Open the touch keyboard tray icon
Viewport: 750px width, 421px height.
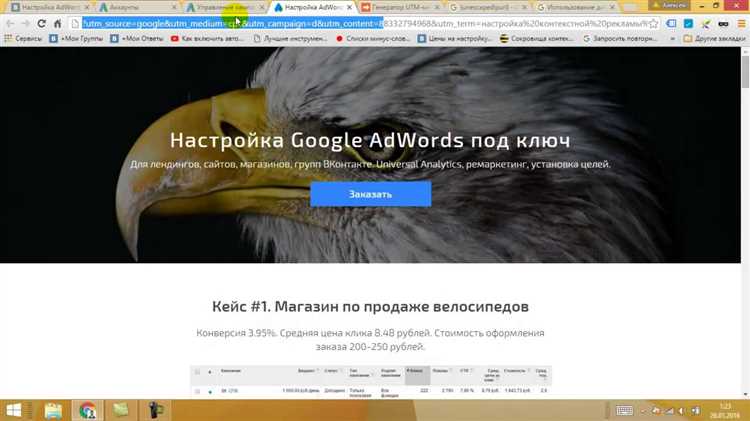click(624, 411)
